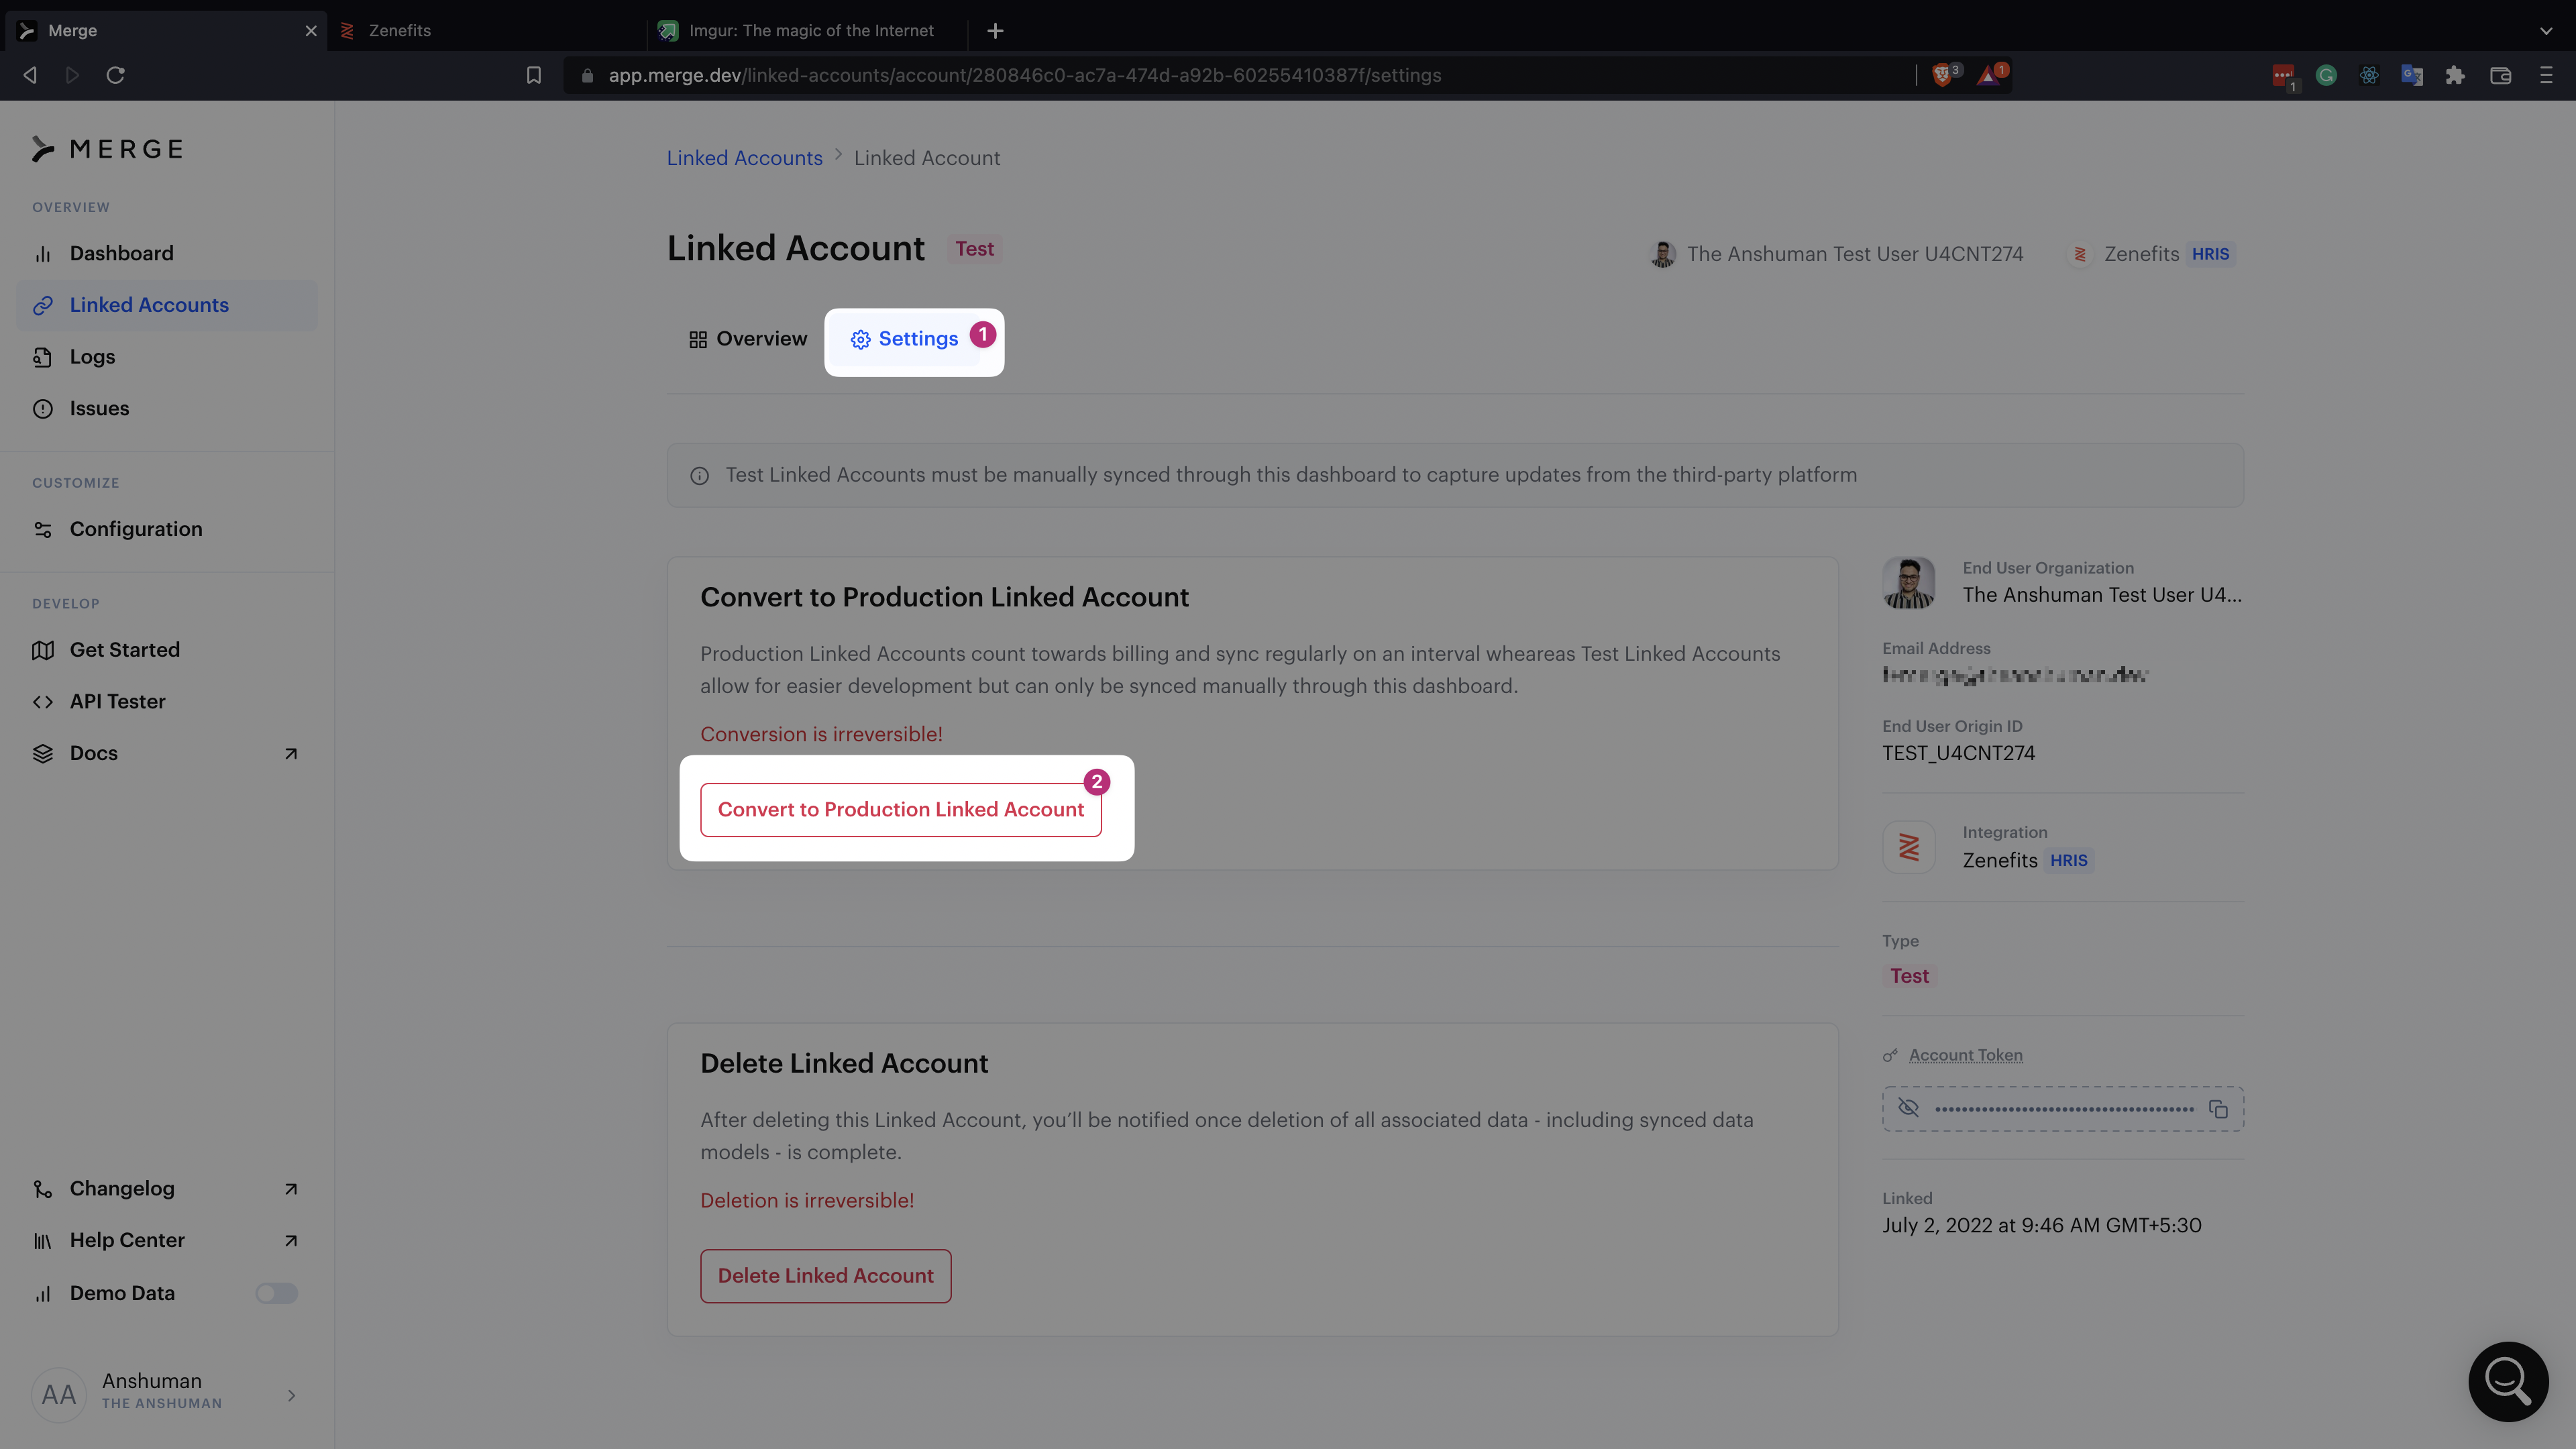Image resolution: width=2576 pixels, height=1449 pixels.
Task: Click the Docs external link arrow
Action: tap(290, 754)
